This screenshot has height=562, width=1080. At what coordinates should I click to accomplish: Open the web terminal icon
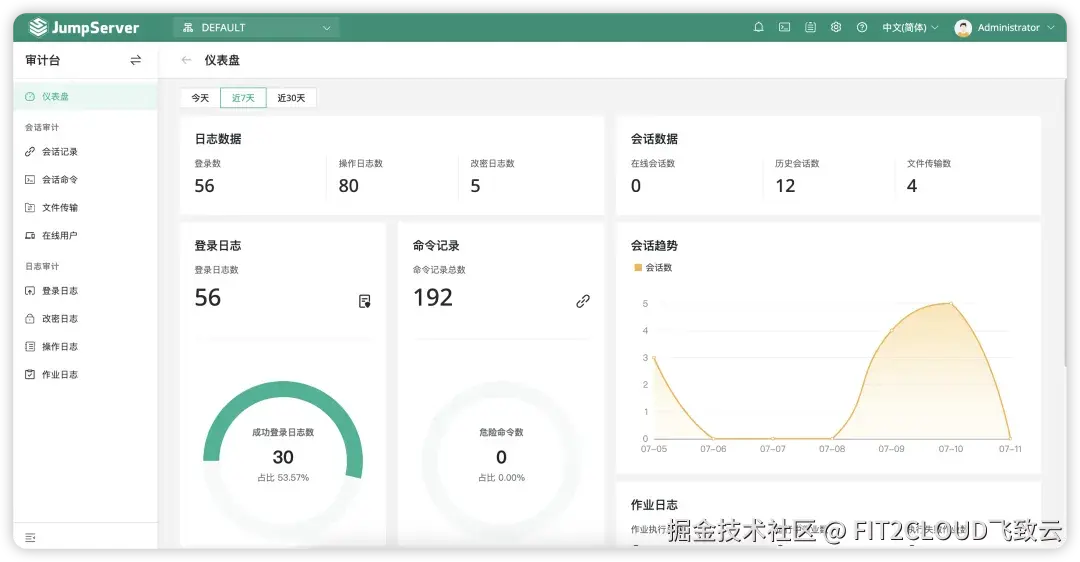[784, 28]
